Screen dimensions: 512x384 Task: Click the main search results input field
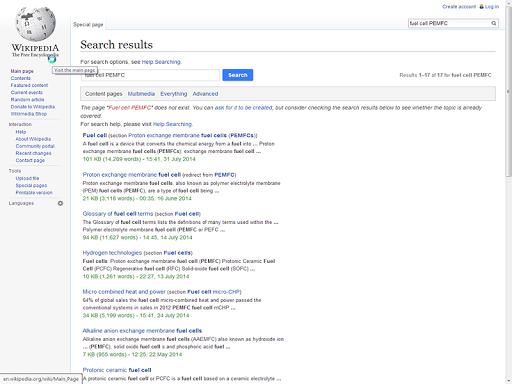(150, 75)
